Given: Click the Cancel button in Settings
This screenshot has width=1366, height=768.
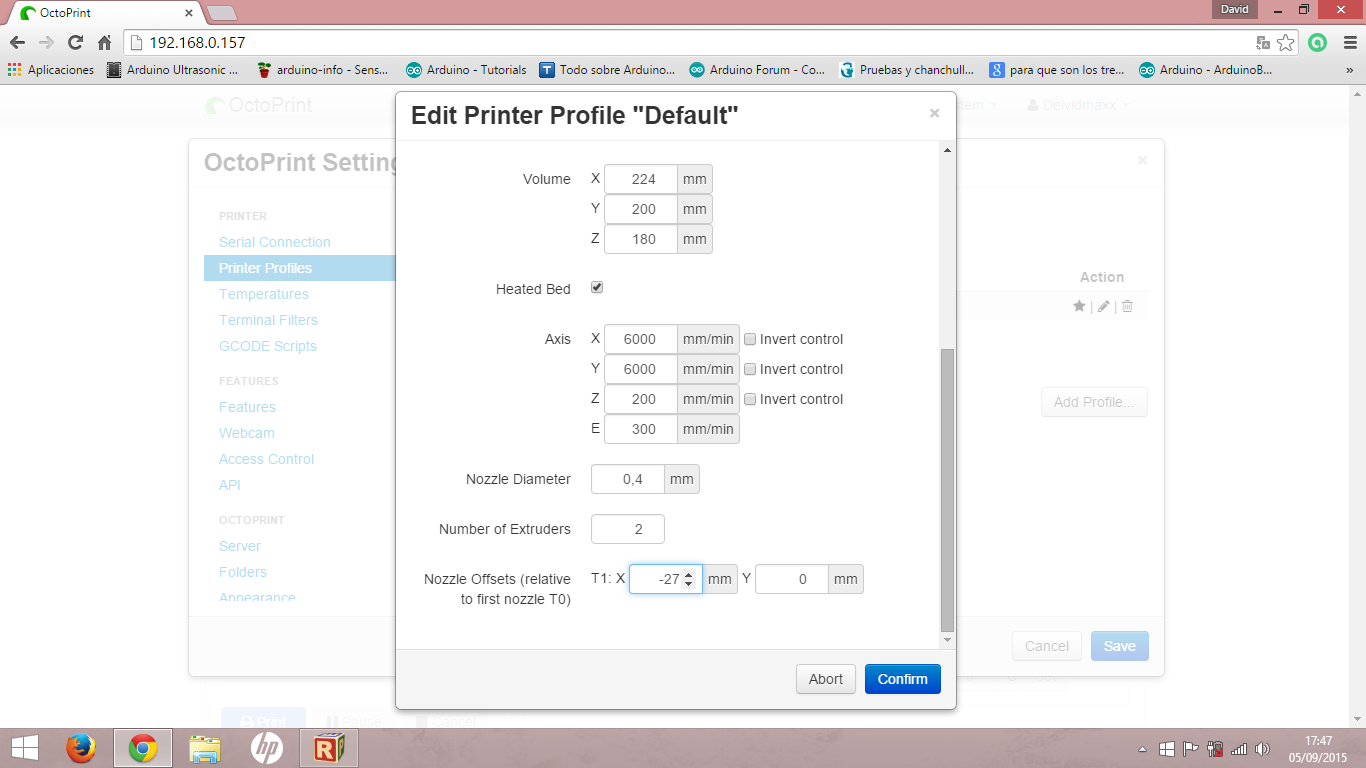Looking at the screenshot, I should (1047, 646).
